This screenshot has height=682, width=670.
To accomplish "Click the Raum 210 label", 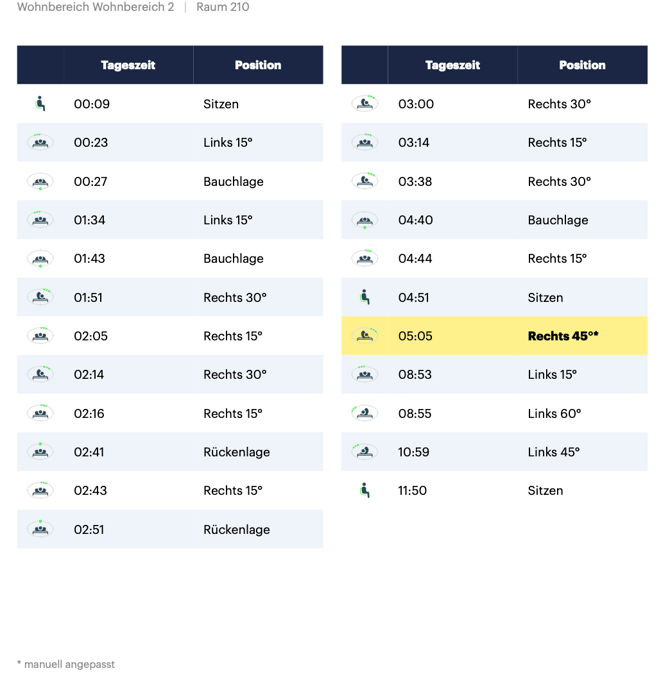I will click(x=223, y=7).
